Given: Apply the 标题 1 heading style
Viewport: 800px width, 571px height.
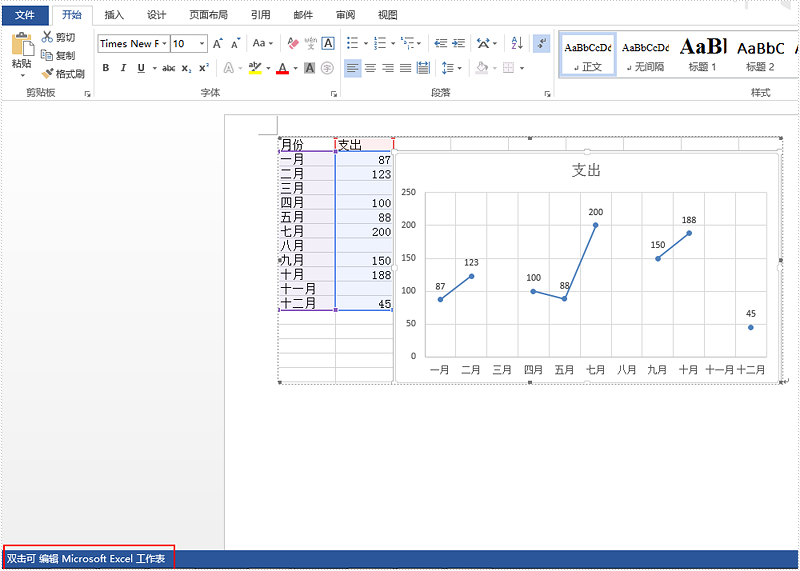Looking at the screenshot, I should point(702,53).
